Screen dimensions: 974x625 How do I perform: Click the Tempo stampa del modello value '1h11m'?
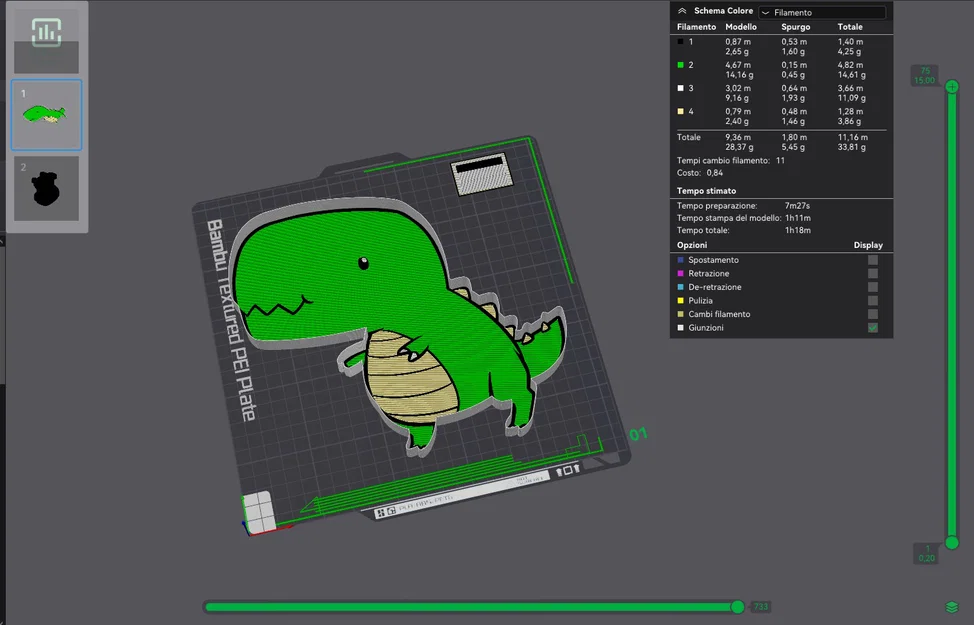pyautogui.click(x=798, y=218)
